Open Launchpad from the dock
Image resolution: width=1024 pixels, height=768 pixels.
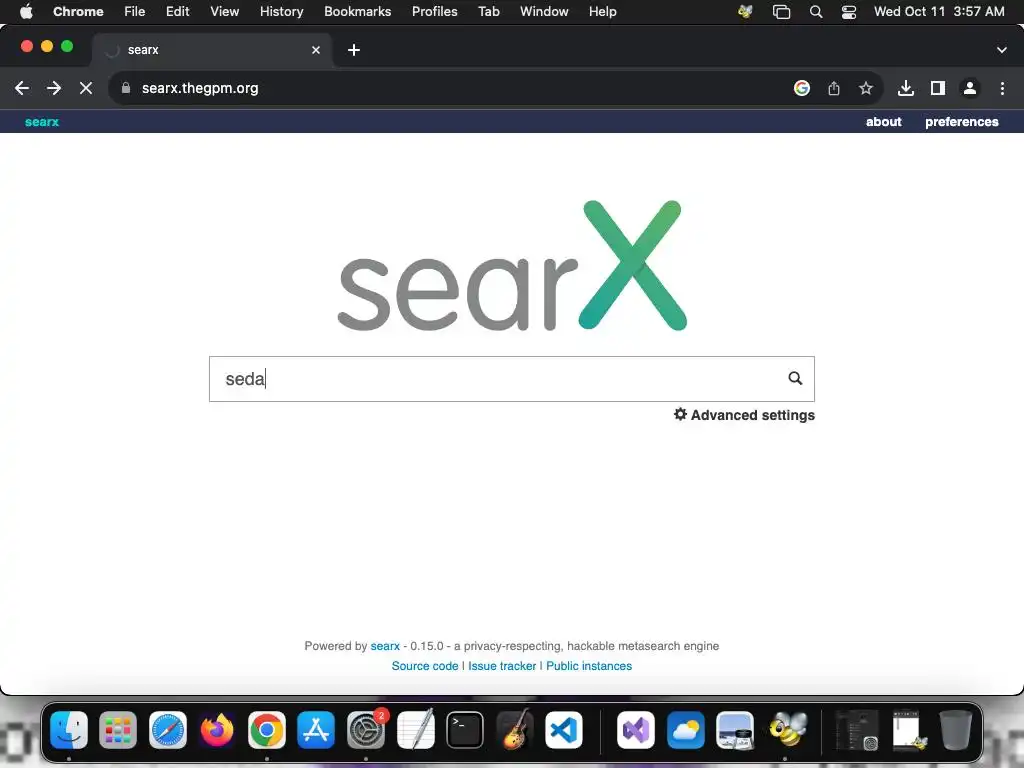[118, 730]
